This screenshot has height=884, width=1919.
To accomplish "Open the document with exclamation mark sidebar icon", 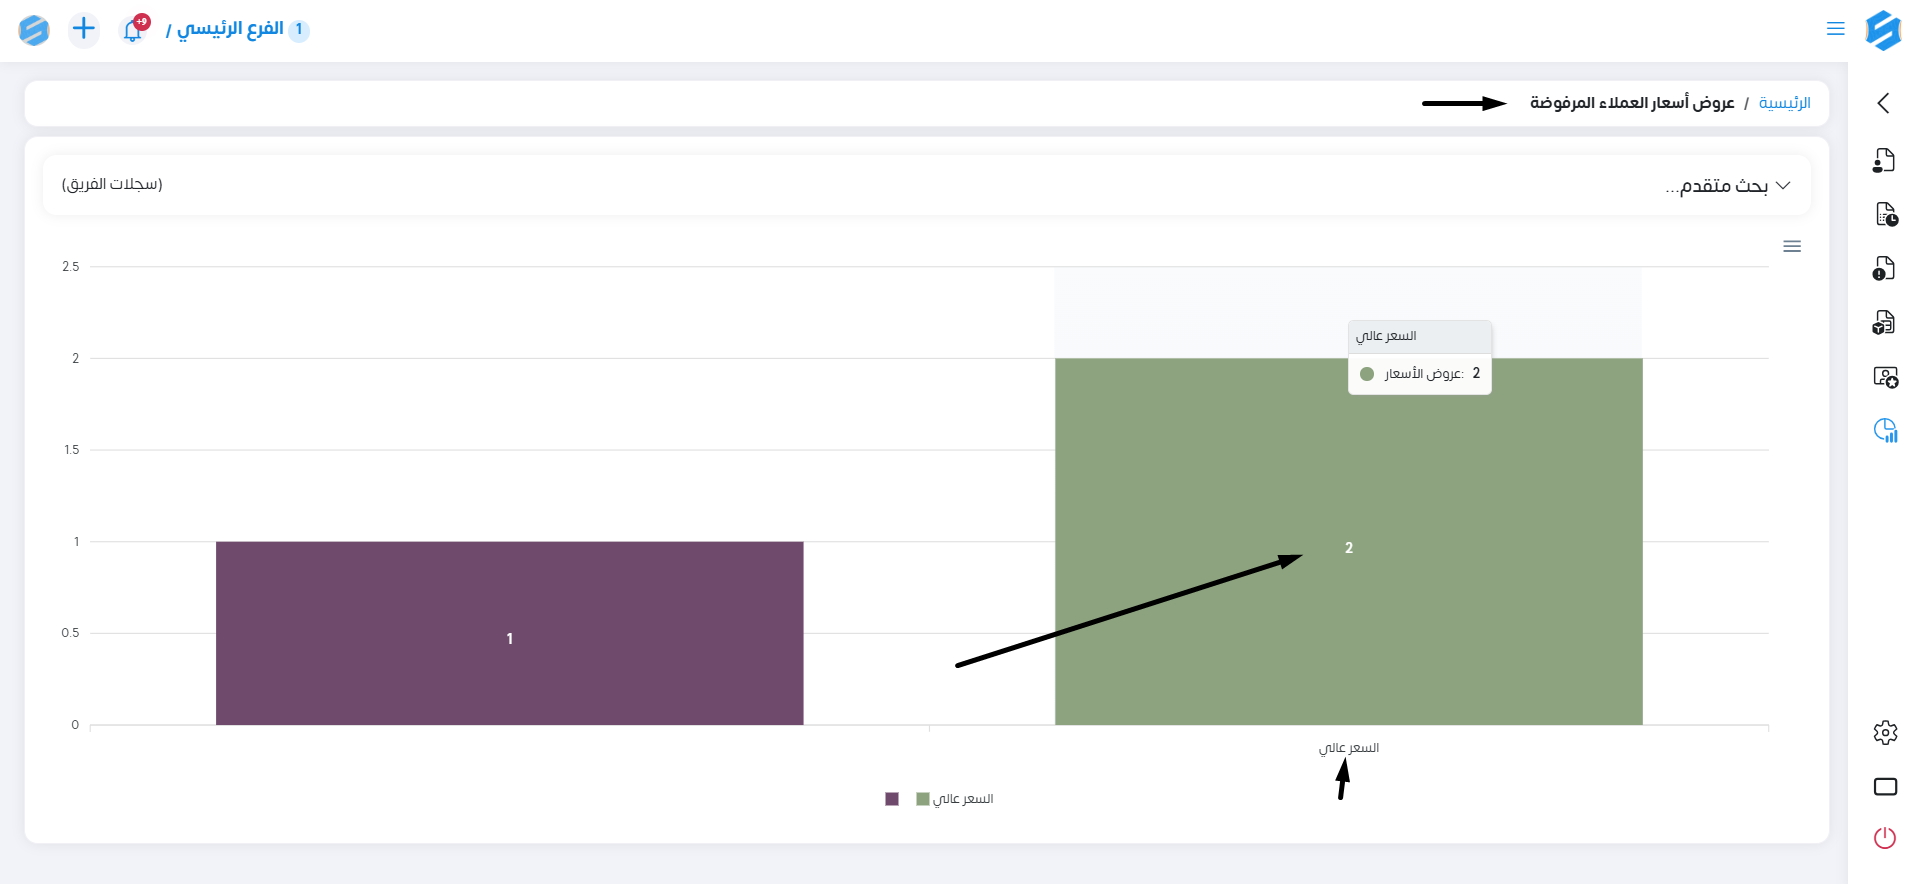I will click(1884, 268).
